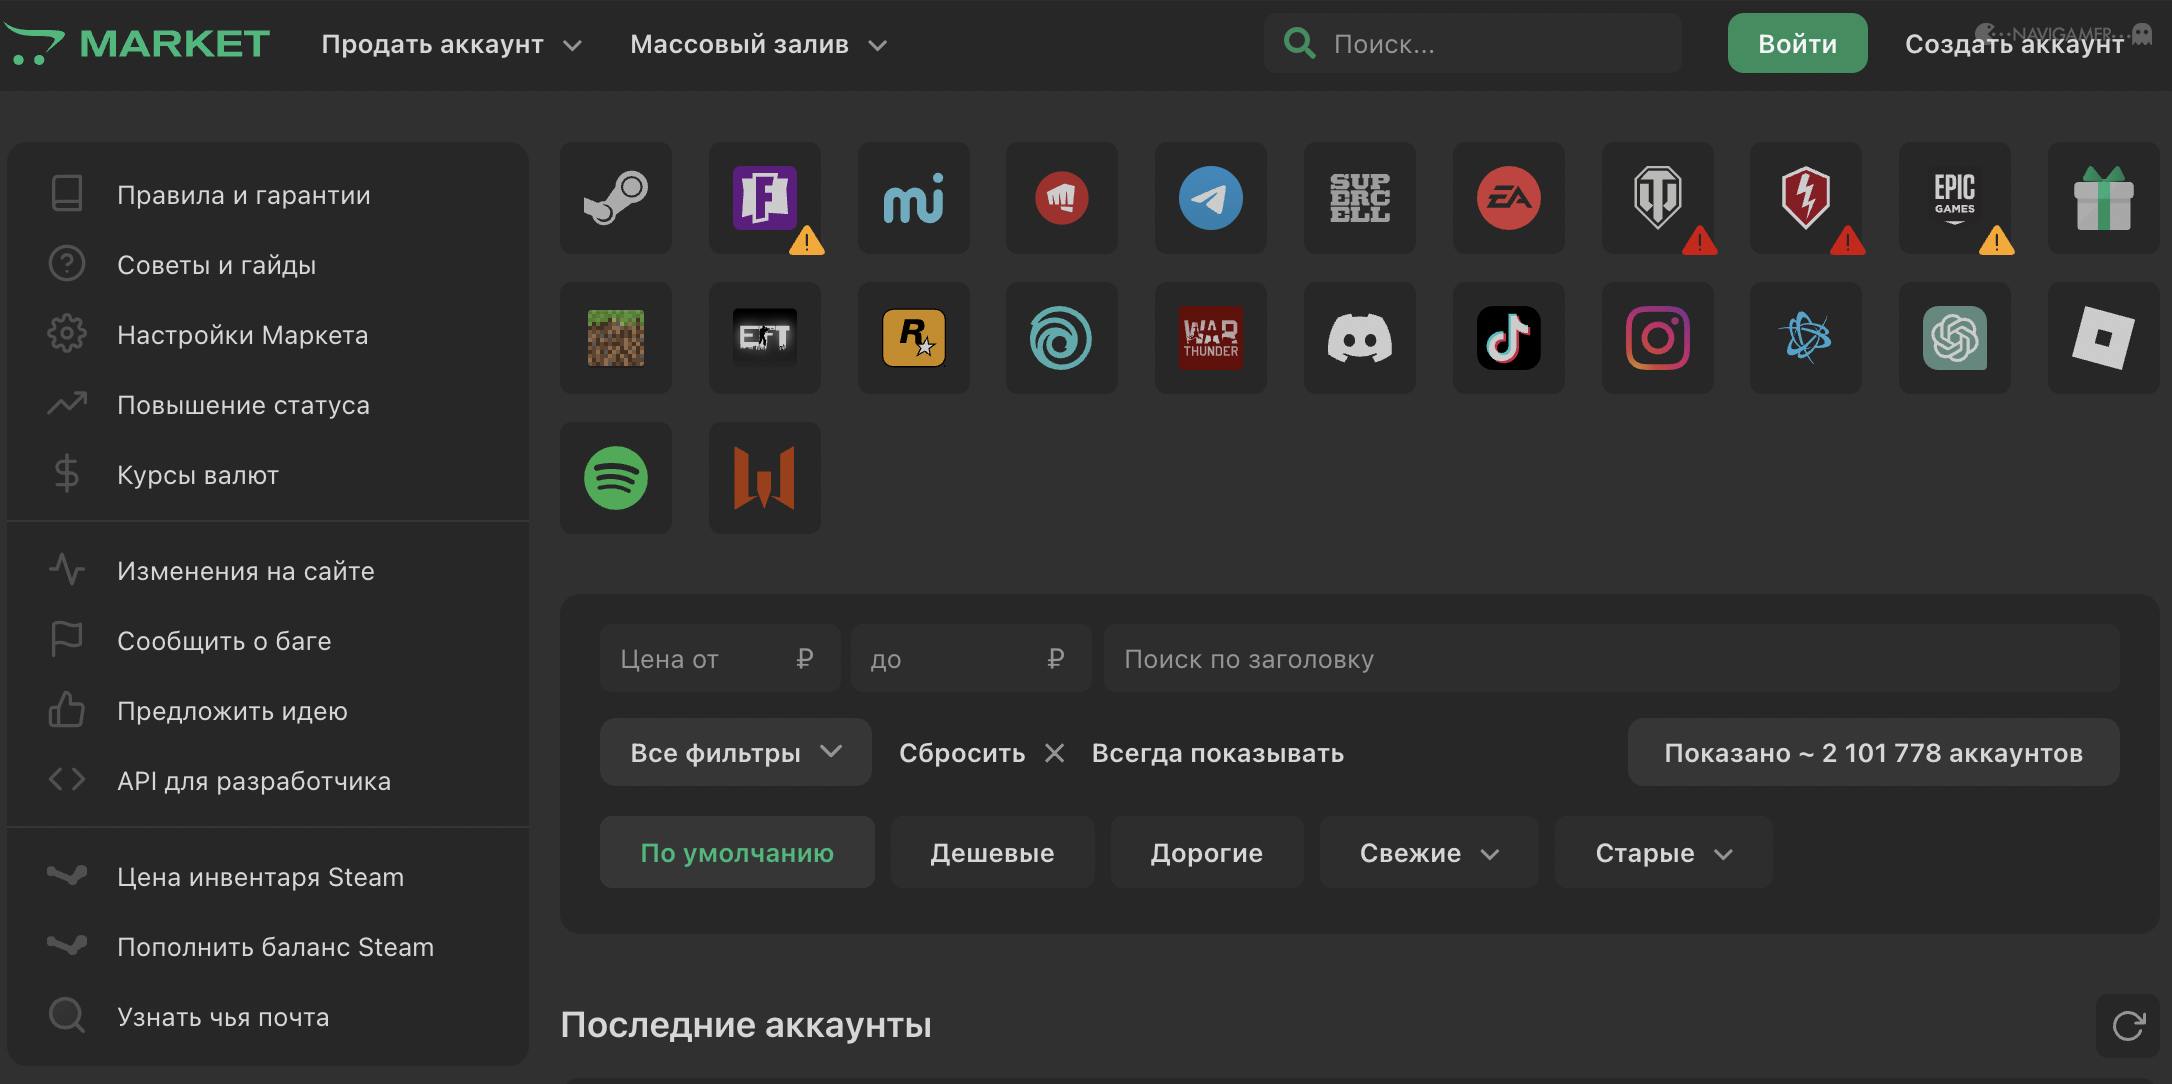Open the Fortnite accounts category
Viewport: 2172px width, 1084px height.
point(765,198)
